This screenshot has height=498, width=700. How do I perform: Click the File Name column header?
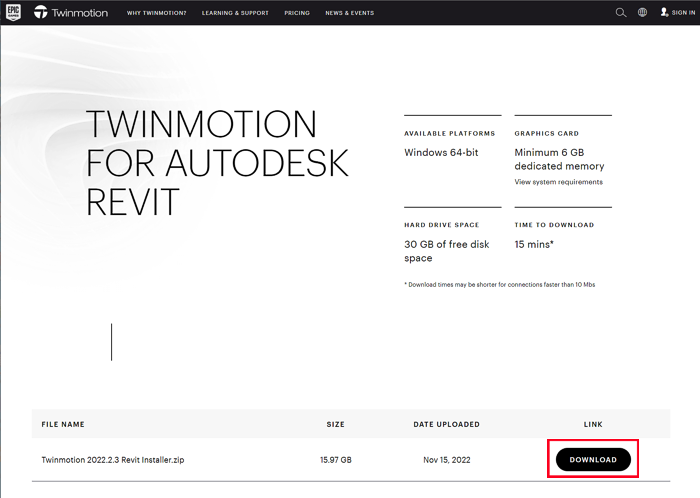[x=63, y=424]
